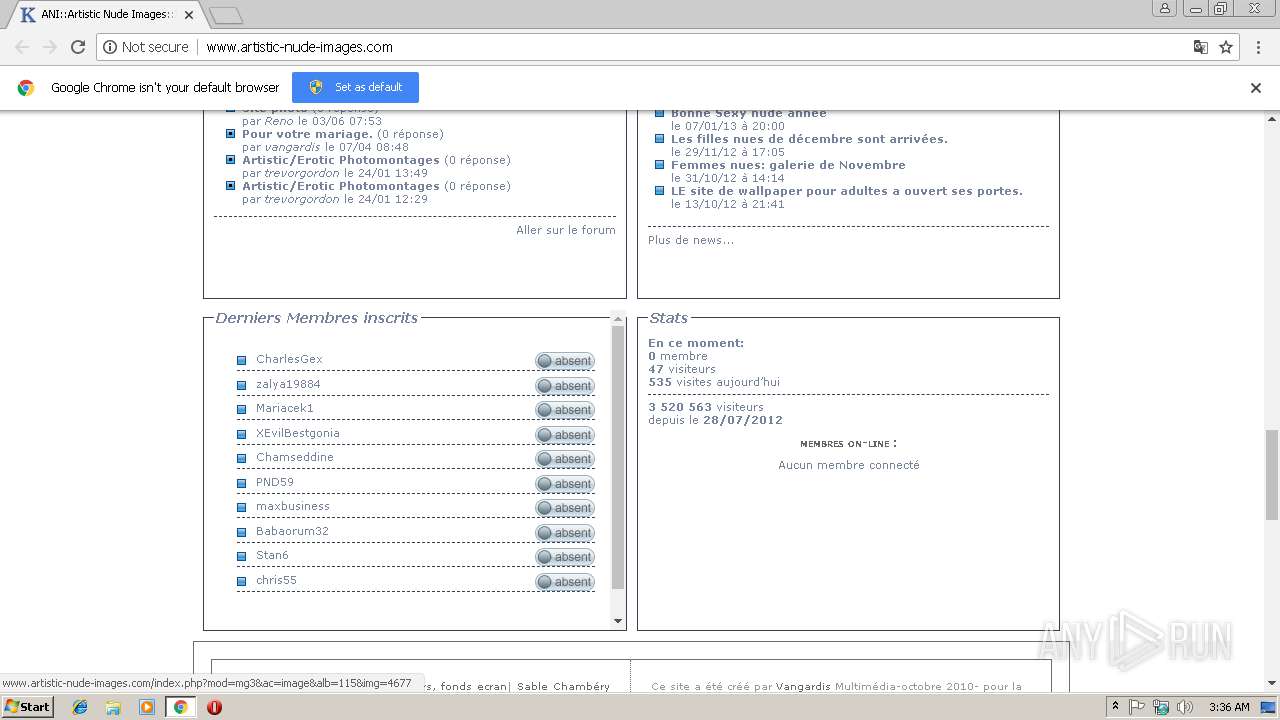The image size is (1280, 720).
Task: Click the absent status badge for chris55
Action: [x=565, y=582]
